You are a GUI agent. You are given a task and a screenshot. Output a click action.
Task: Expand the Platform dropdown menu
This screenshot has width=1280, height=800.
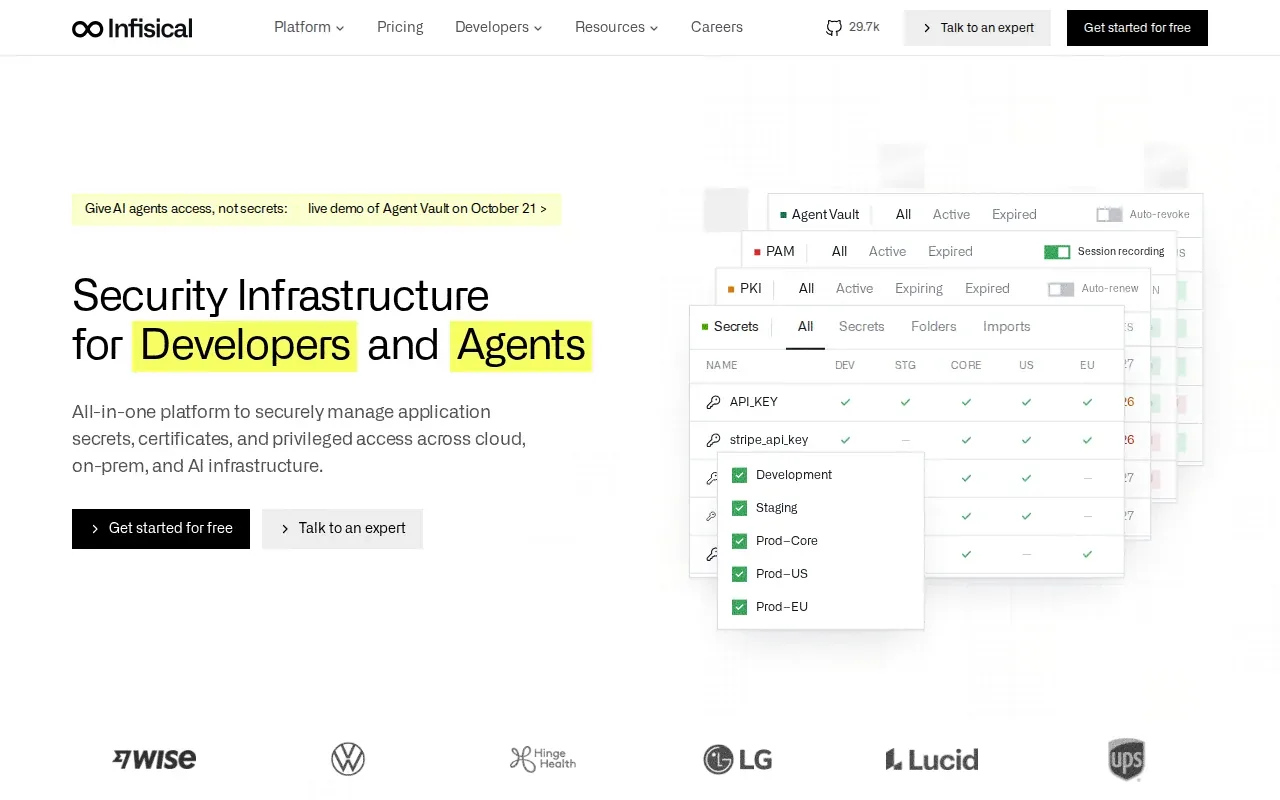tap(309, 28)
